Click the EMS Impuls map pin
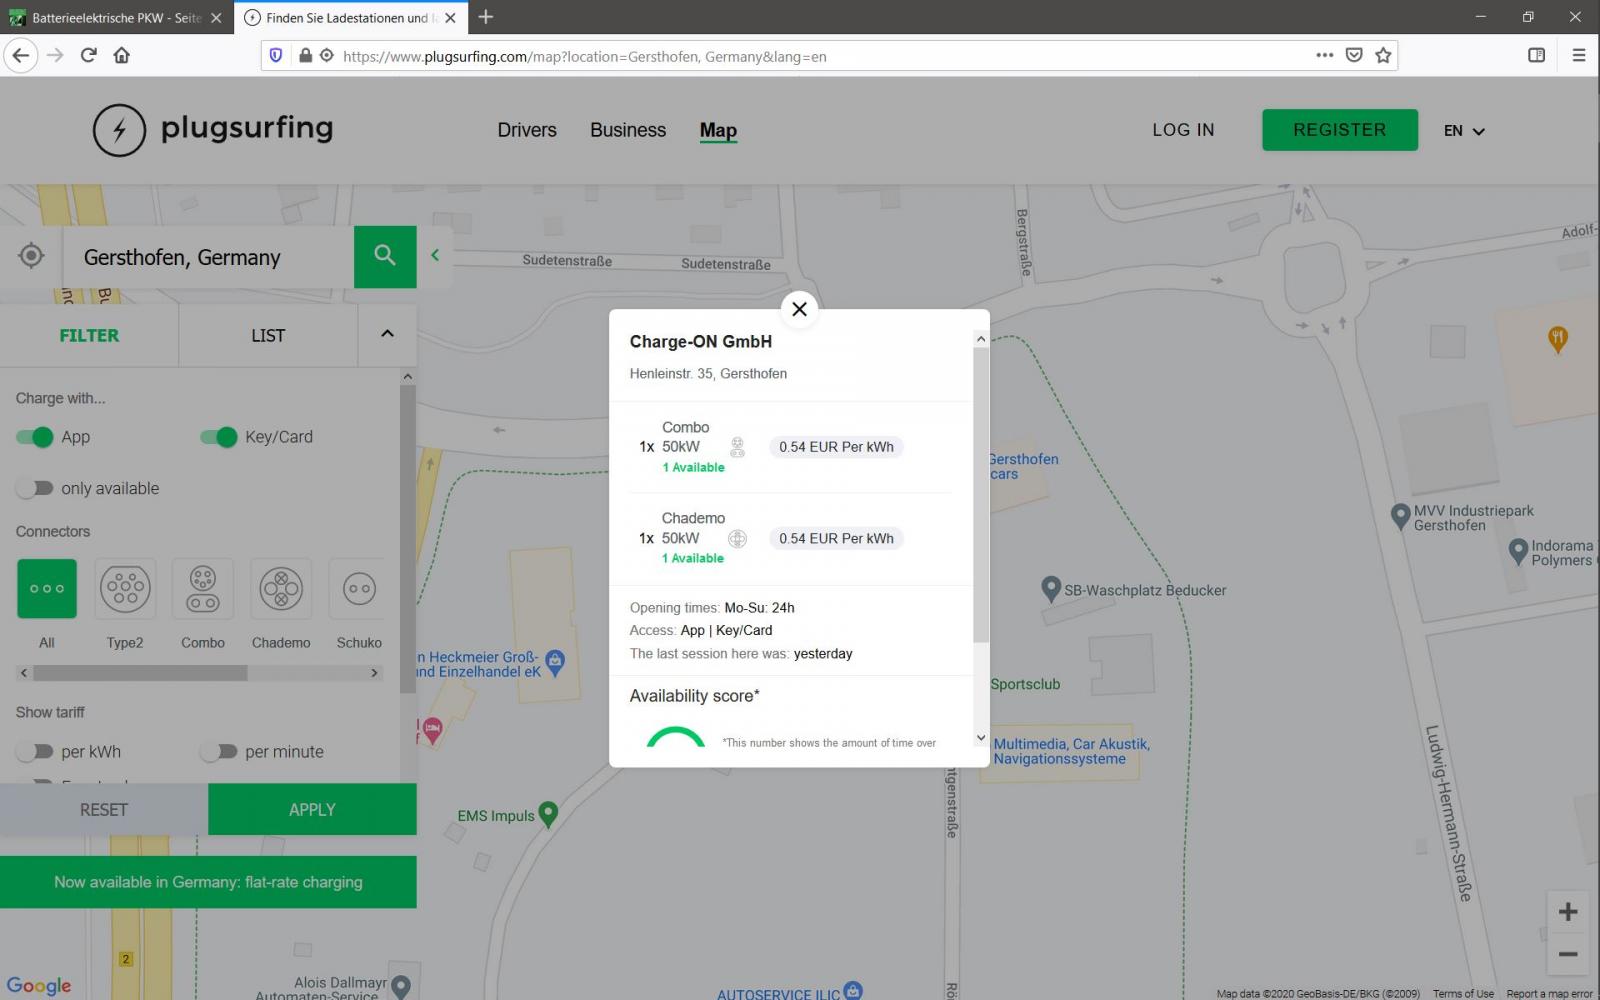 [x=548, y=814]
